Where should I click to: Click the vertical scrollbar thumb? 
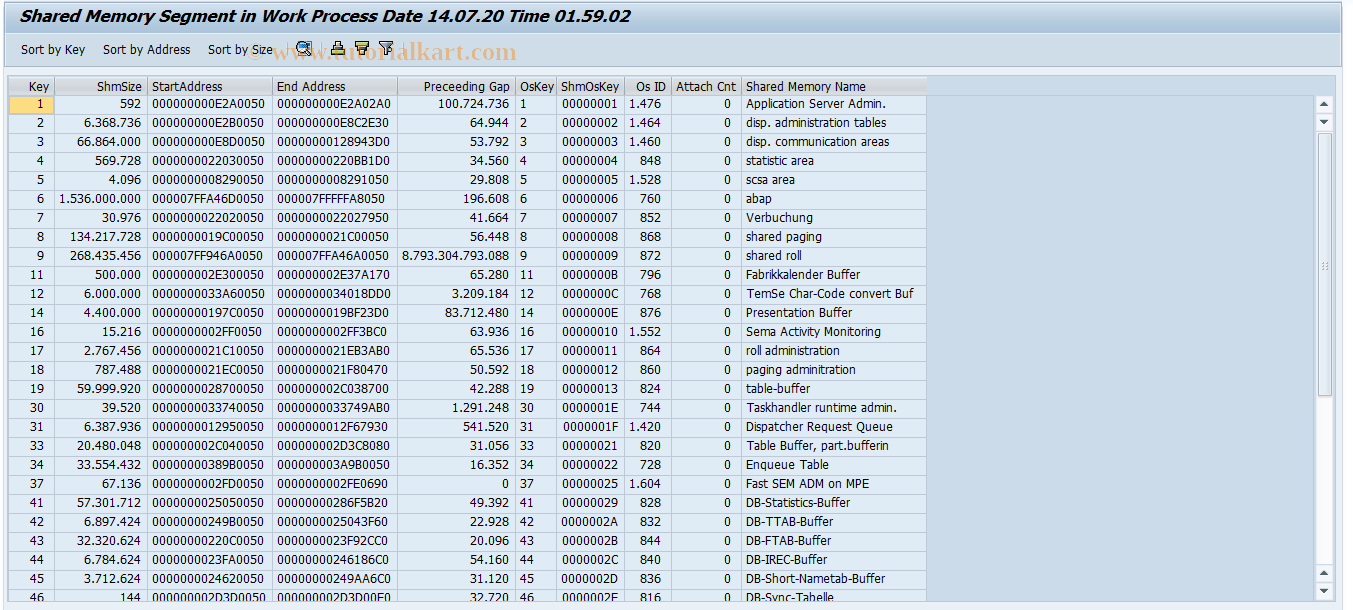(x=1324, y=264)
